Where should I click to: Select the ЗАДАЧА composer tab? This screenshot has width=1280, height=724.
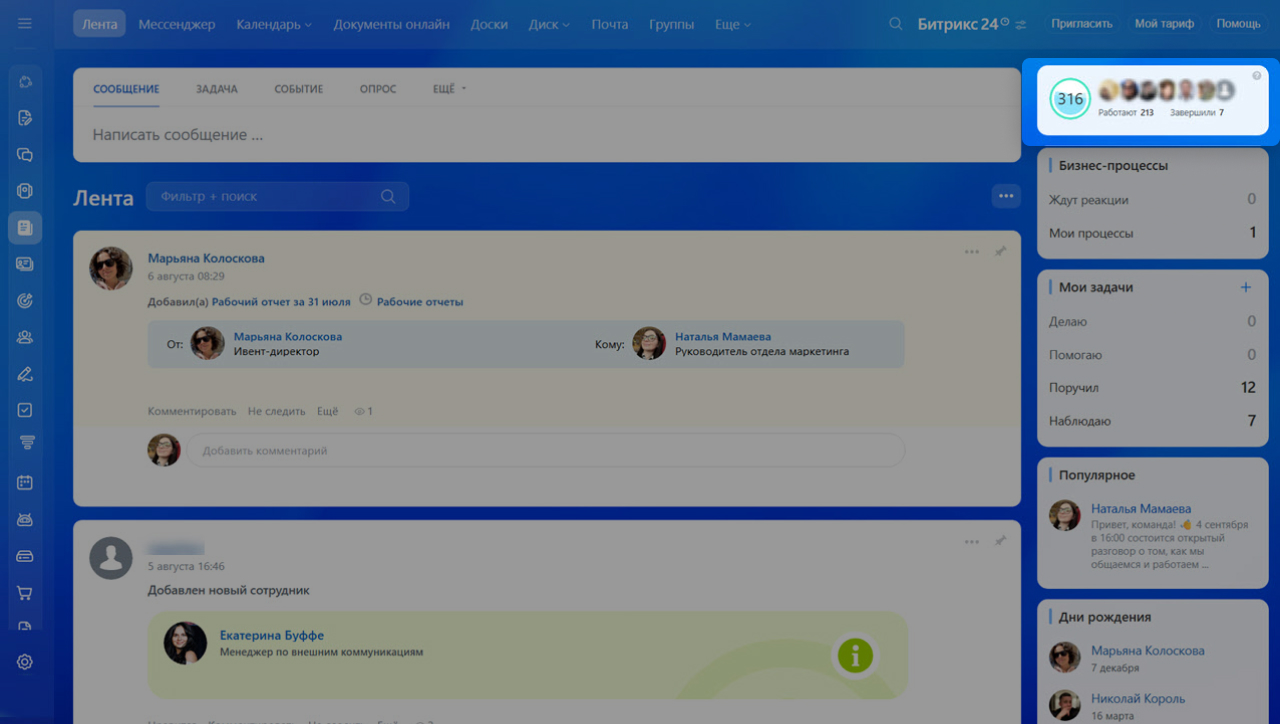[217, 89]
